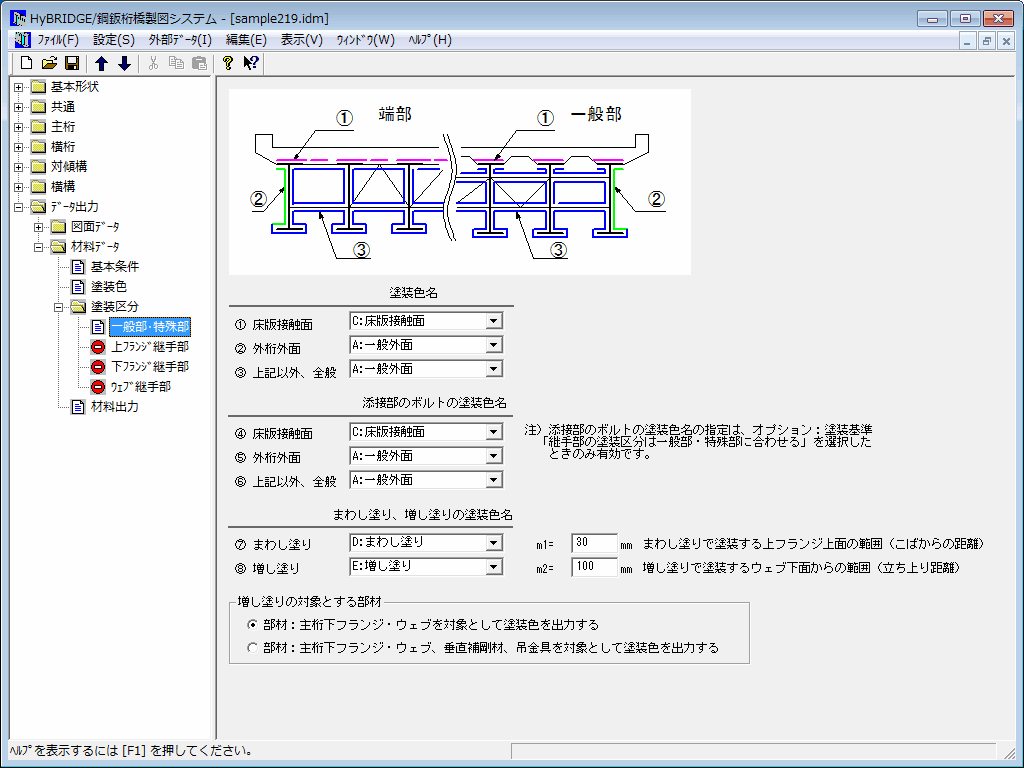Open the ① 床版接触面 paint color dropdown
1024x768 pixels.
point(493,321)
